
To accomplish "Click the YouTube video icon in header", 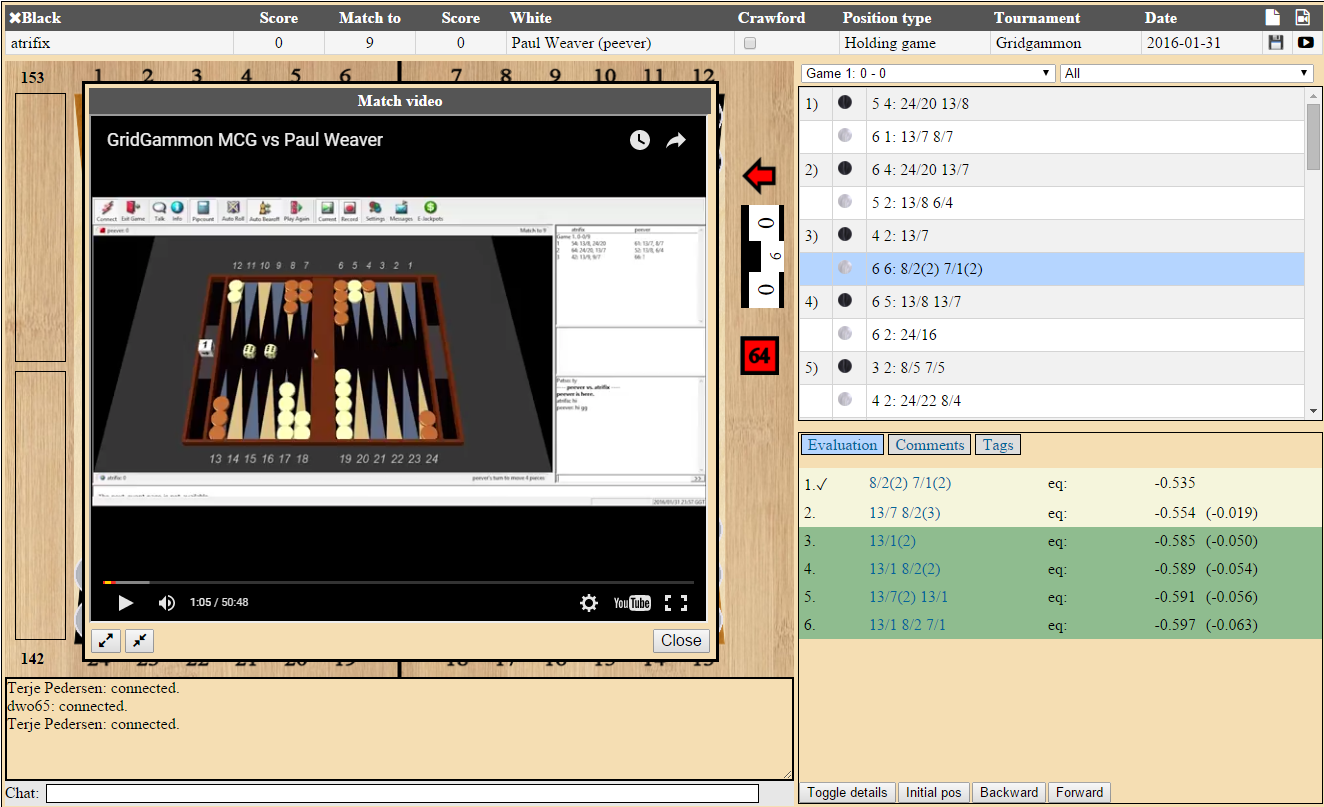I will coord(1305,43).
